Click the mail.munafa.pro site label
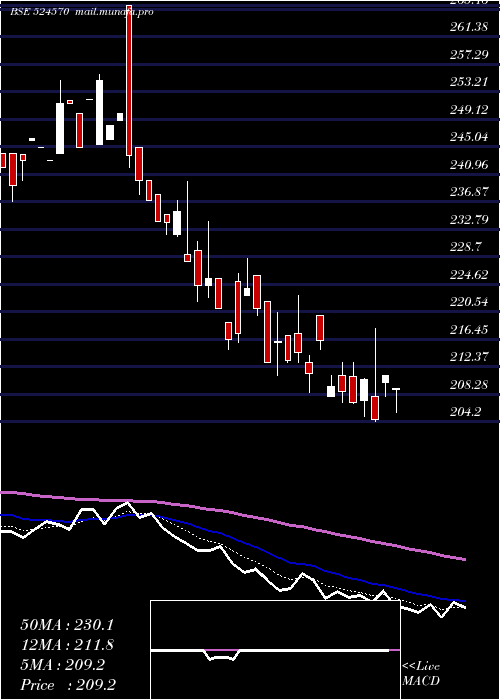The image size is (500, 700). [x=113, y=12]
